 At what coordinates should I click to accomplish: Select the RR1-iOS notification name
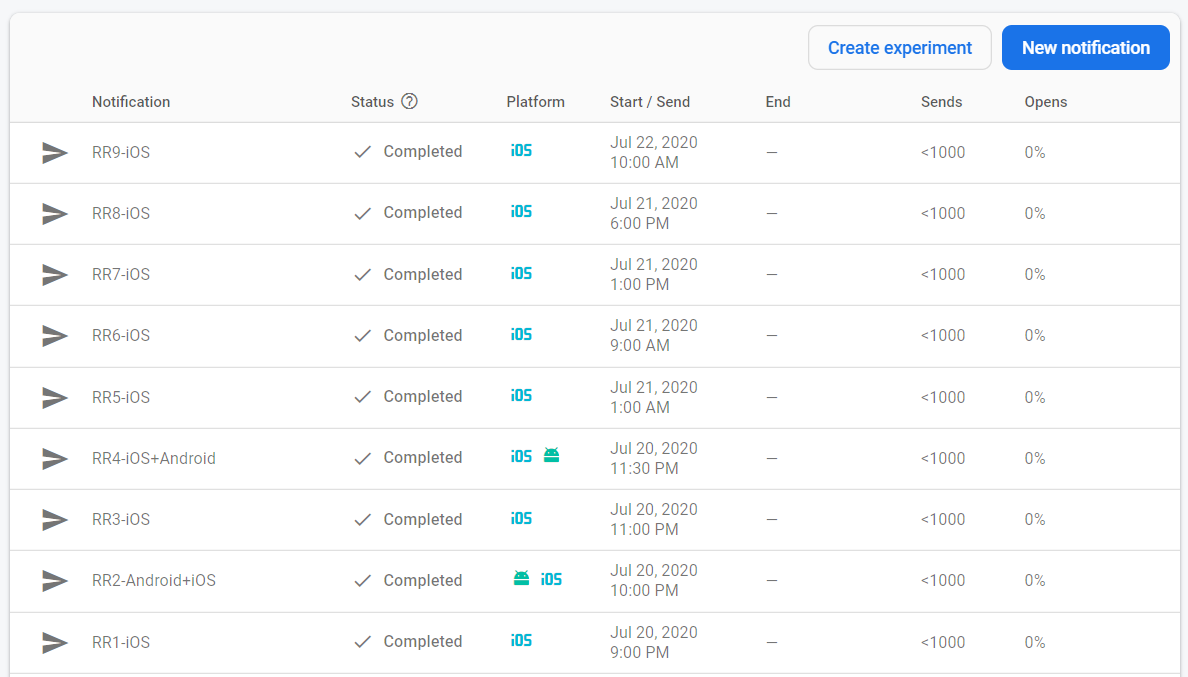[x=121, y=642]
